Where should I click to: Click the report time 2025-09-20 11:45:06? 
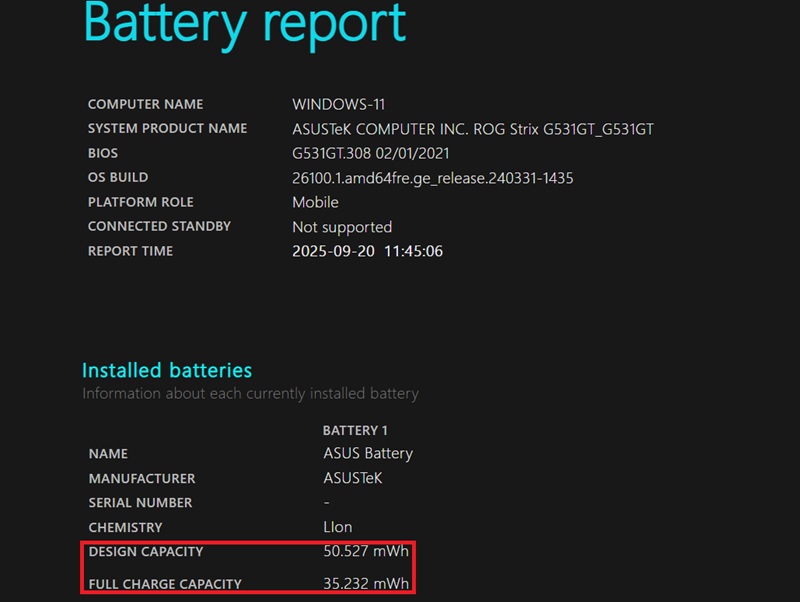(367, 251)
